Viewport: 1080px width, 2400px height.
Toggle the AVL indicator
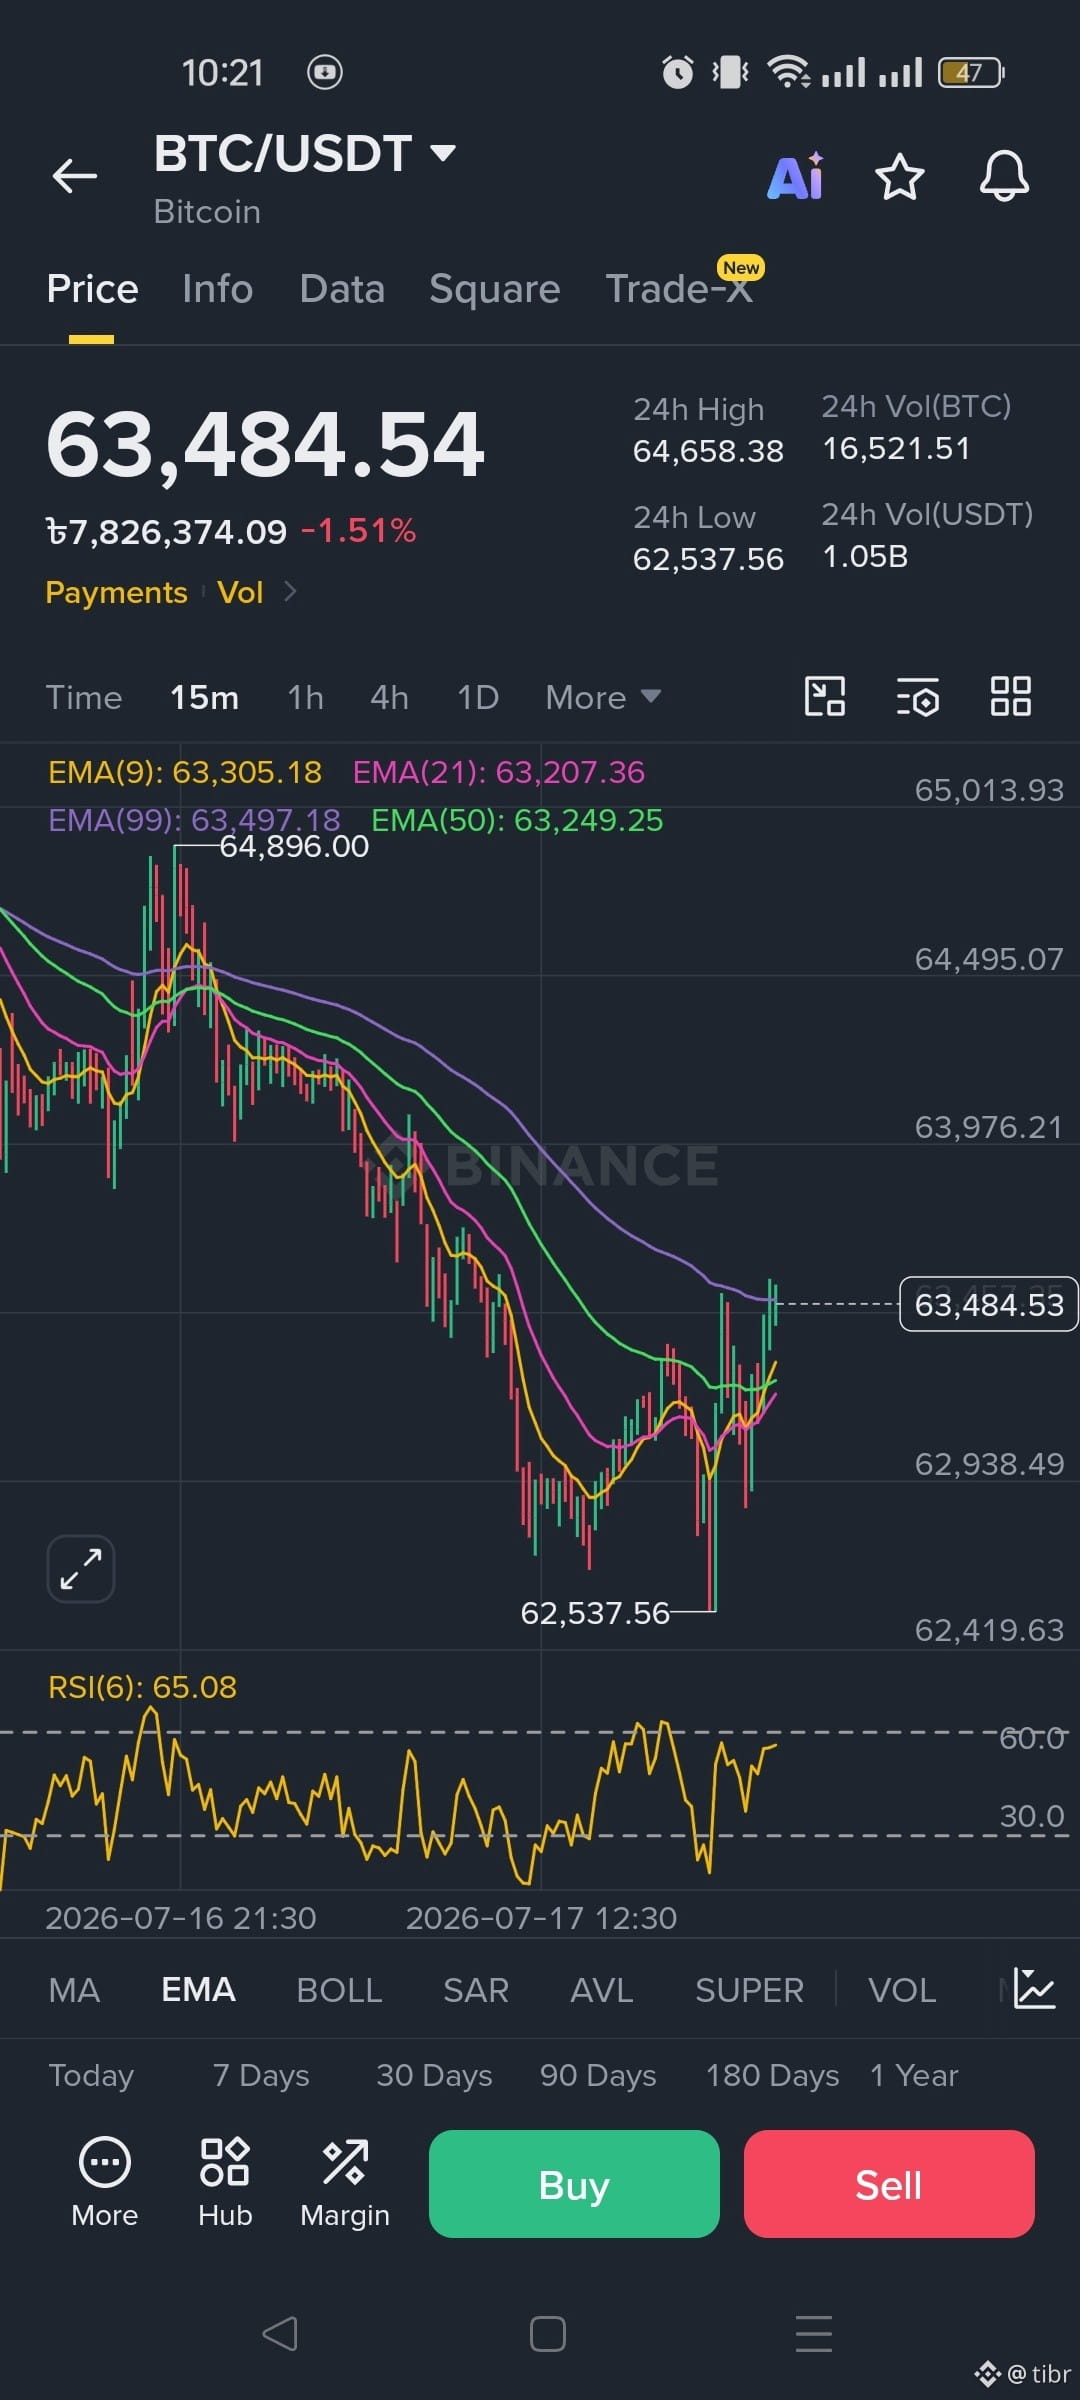pos(601,1990)
